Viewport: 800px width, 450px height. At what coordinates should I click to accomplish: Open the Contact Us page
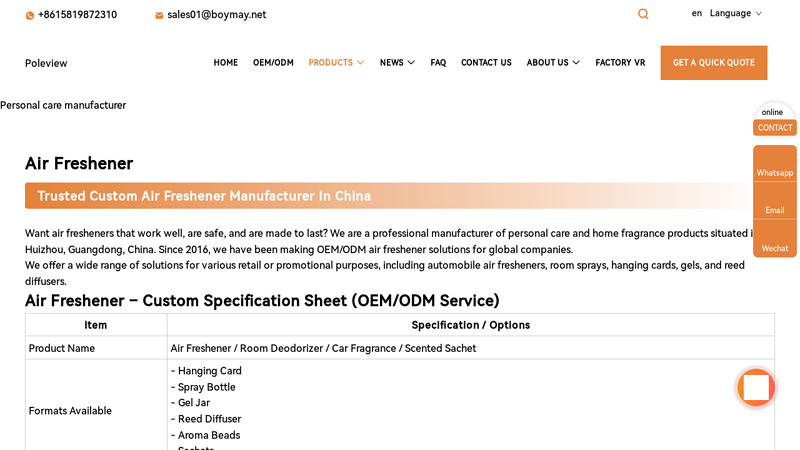(486, 62)
